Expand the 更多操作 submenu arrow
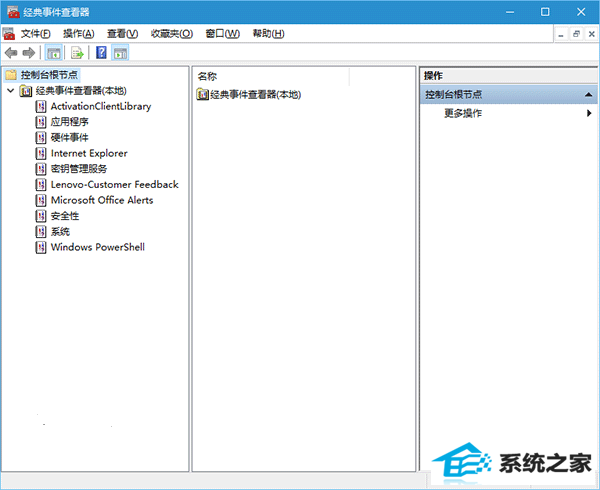The image size is (600, 490). click(589, 113)
